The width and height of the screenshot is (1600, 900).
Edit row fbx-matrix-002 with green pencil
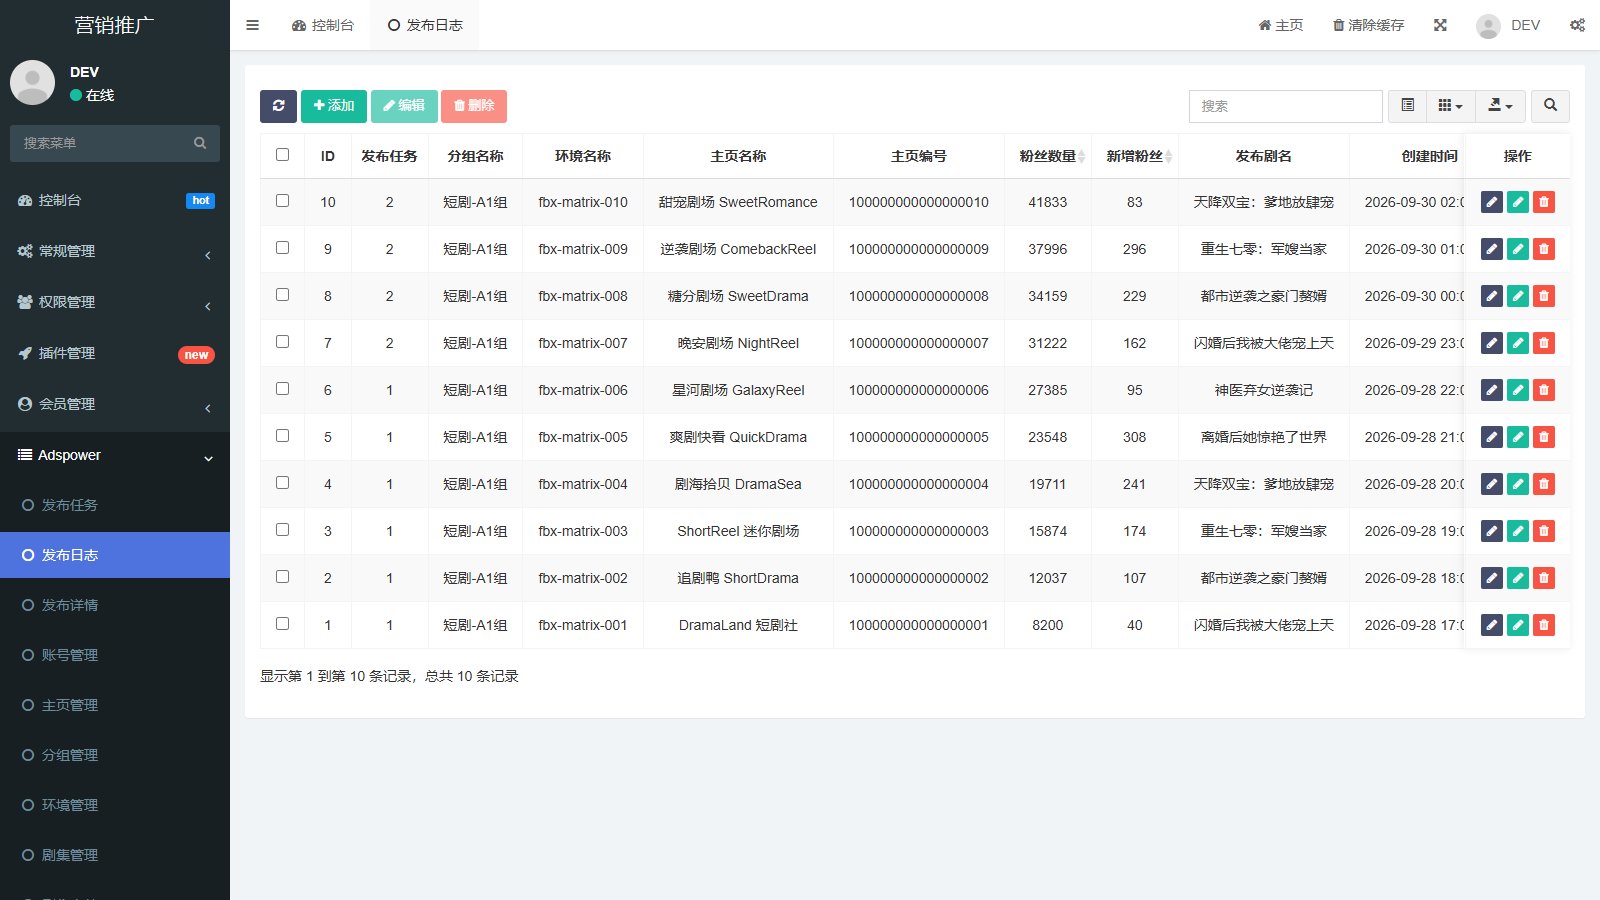coord(1518,578)
